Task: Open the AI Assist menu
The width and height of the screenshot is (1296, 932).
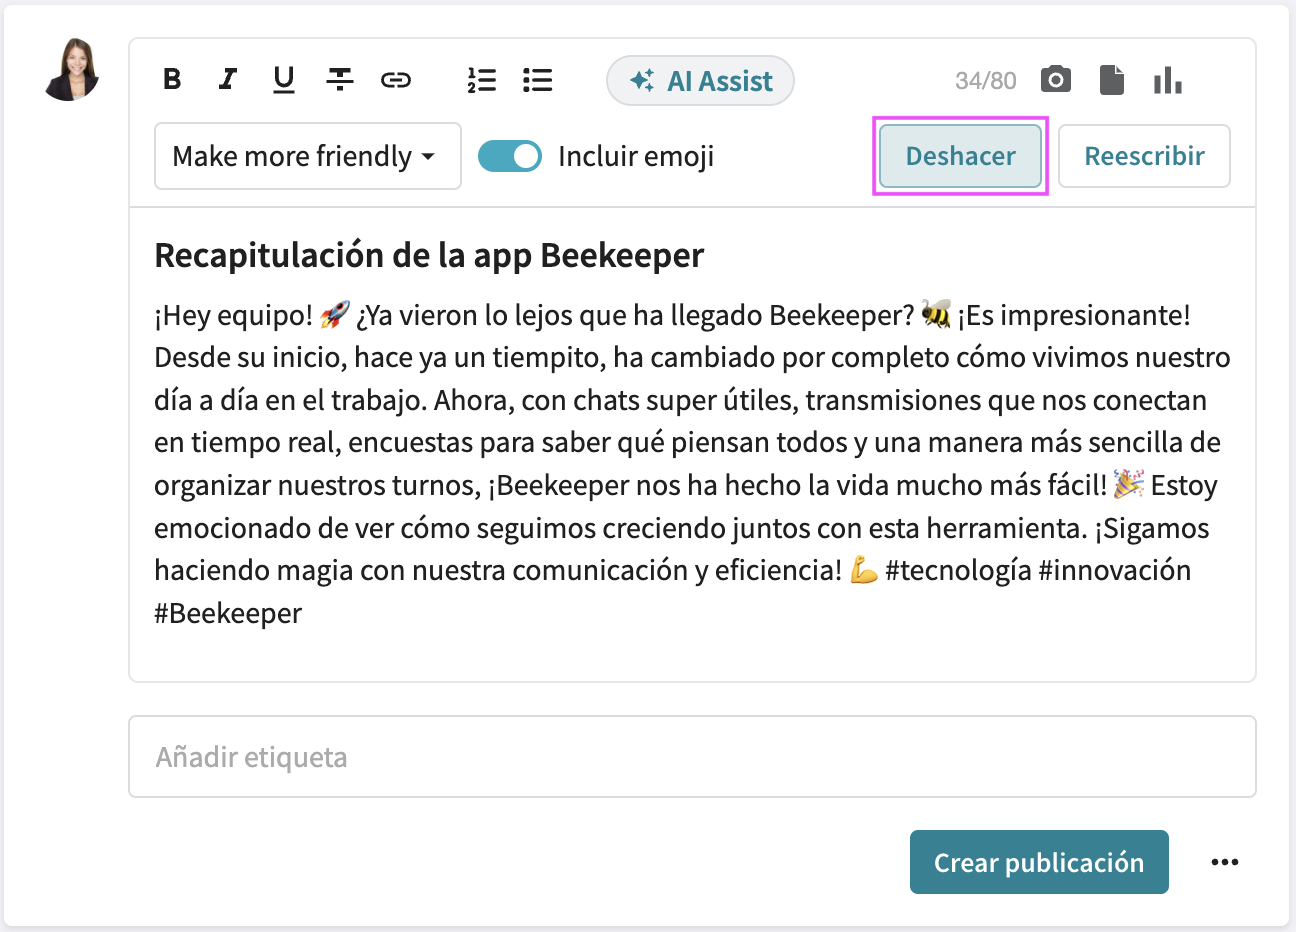Action: (x=700, y=81)
